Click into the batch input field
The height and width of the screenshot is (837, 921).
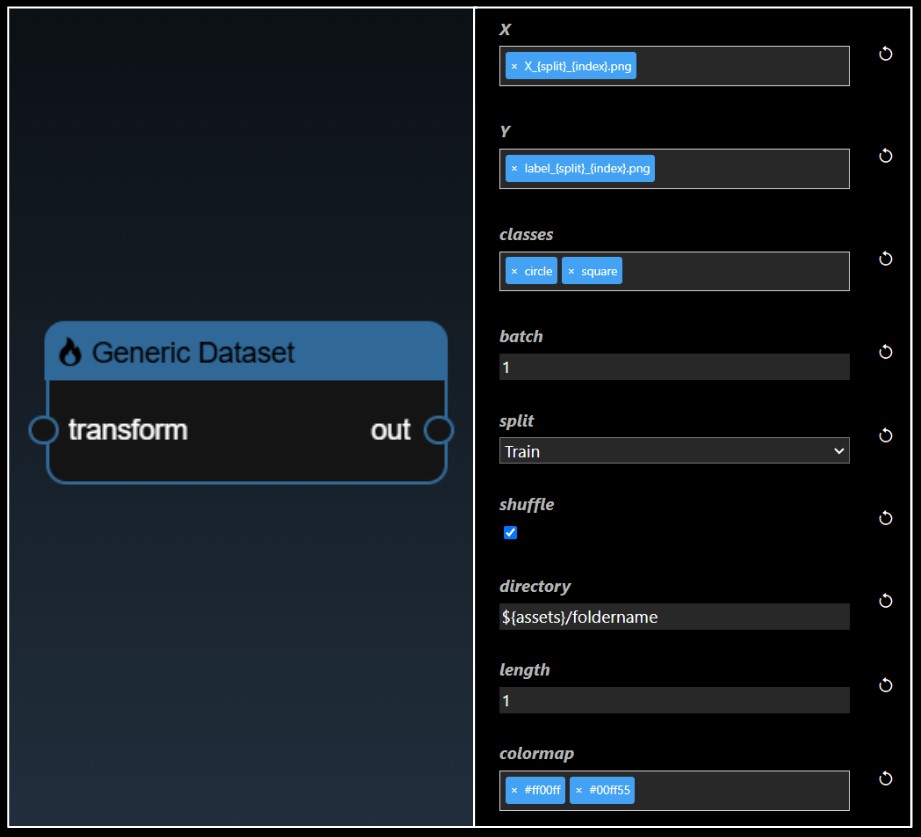point(674,367)
